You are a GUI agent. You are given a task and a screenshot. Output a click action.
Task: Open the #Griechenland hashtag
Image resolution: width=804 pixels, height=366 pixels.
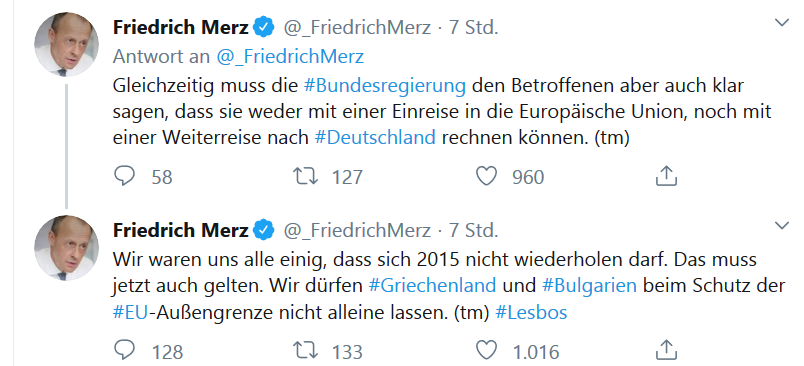coord(432,285)
